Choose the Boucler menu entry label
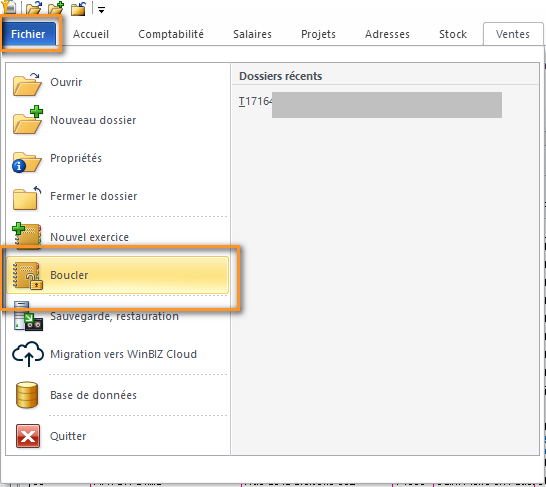Viewport: 546px width, 487px height. (x=69, y=275)
